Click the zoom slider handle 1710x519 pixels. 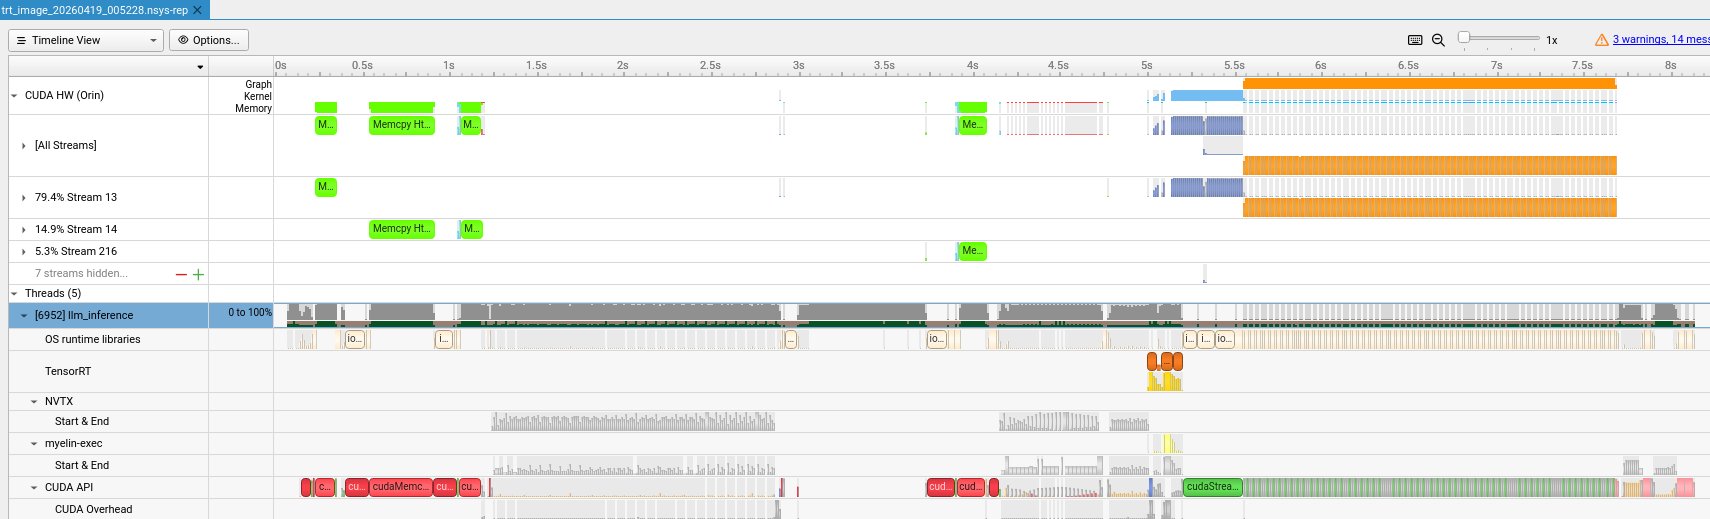click(1464, 38)
